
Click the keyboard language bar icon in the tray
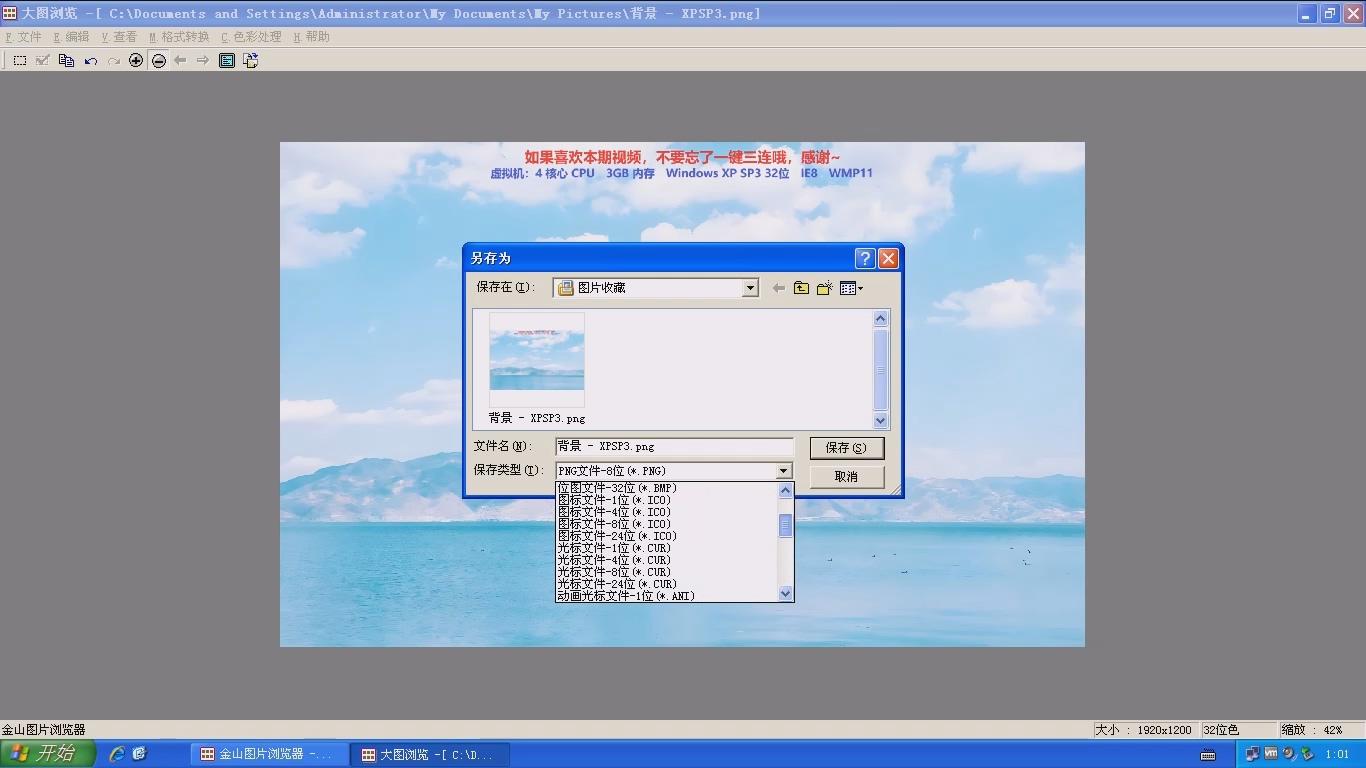click(1208, 754)
